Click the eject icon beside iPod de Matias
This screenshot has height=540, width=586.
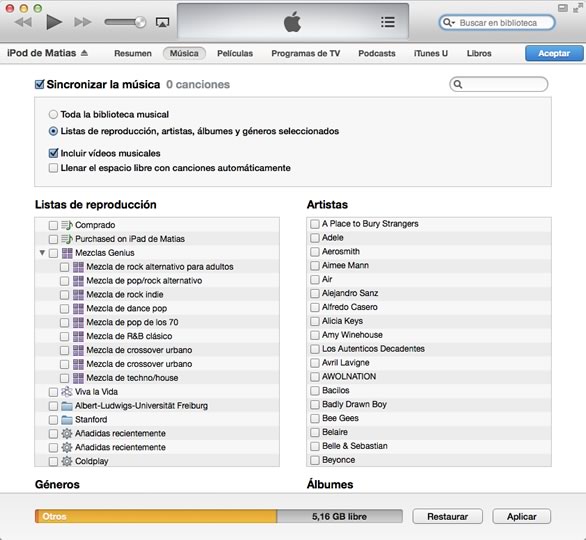(x=84, y=53)
